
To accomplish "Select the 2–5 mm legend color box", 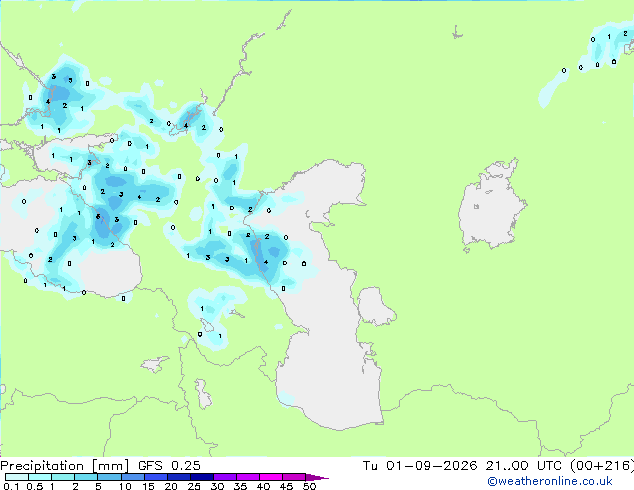I will click(86, 477).
